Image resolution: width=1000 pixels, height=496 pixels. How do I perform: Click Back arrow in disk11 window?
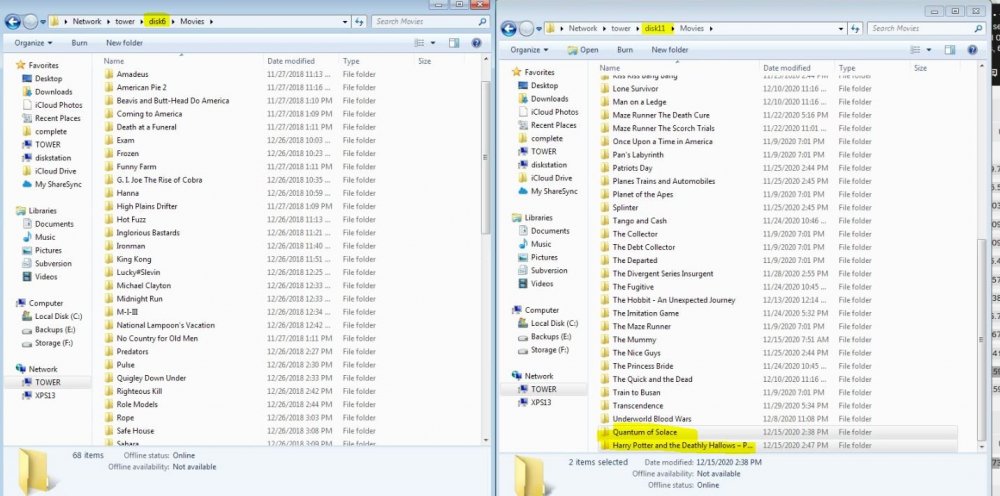click(x=508, y=29)
